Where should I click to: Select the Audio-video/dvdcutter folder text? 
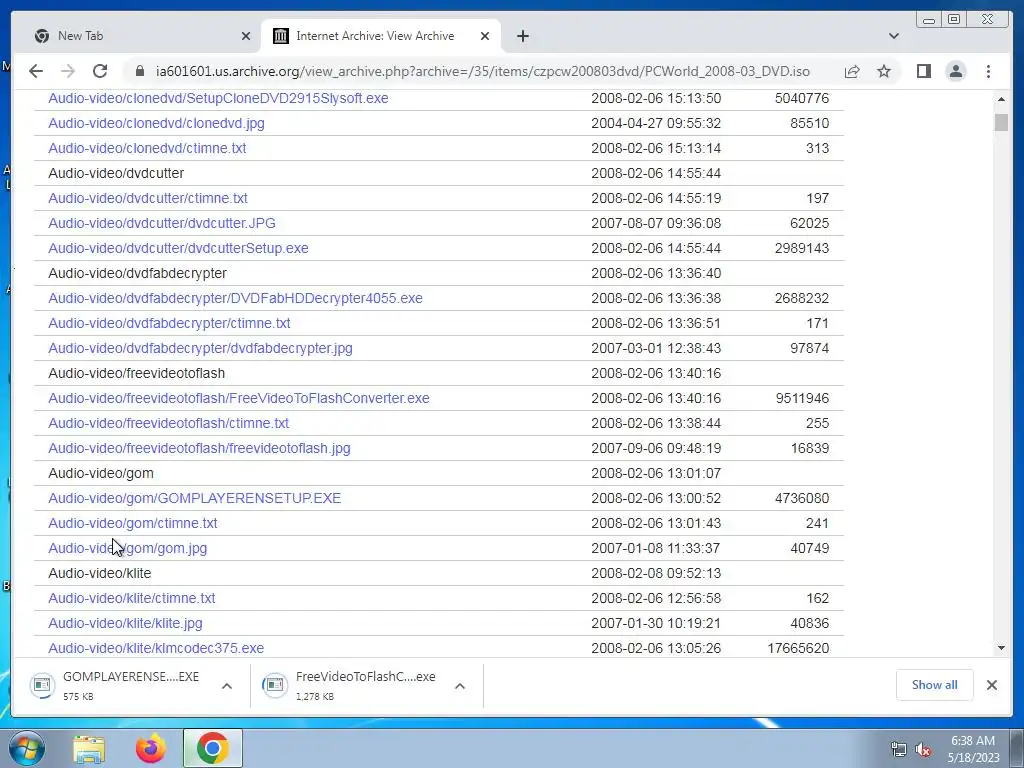116,173
